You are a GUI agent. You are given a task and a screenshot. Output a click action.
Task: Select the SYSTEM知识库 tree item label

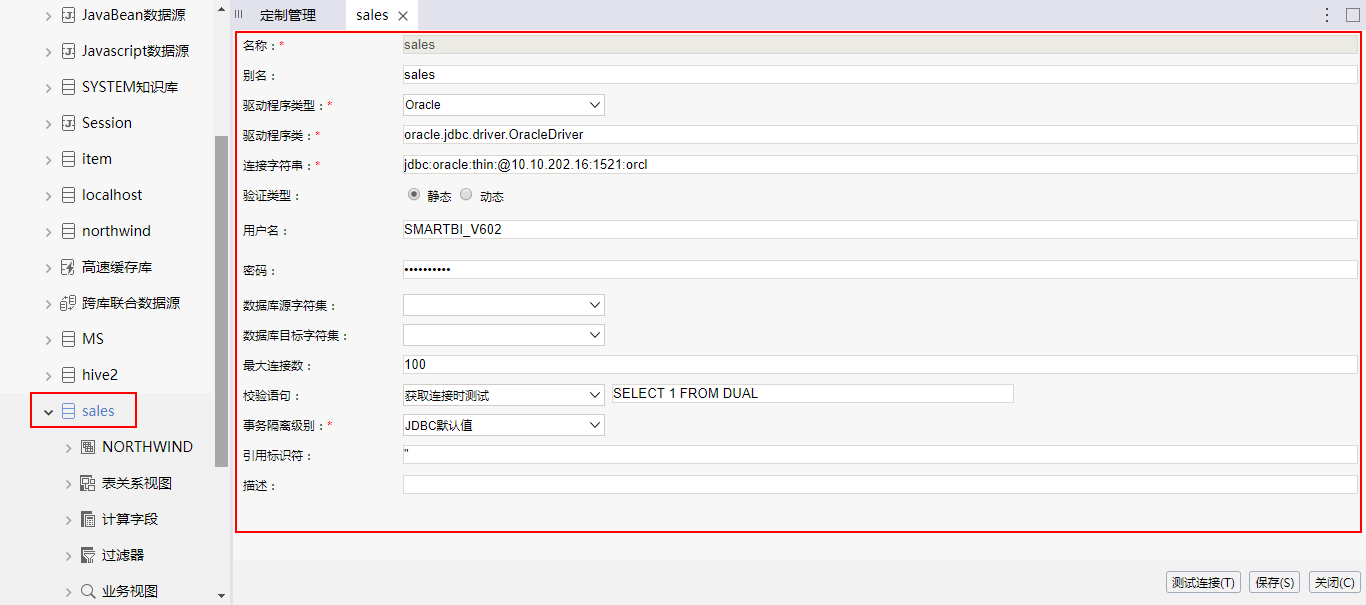point(130,87)
